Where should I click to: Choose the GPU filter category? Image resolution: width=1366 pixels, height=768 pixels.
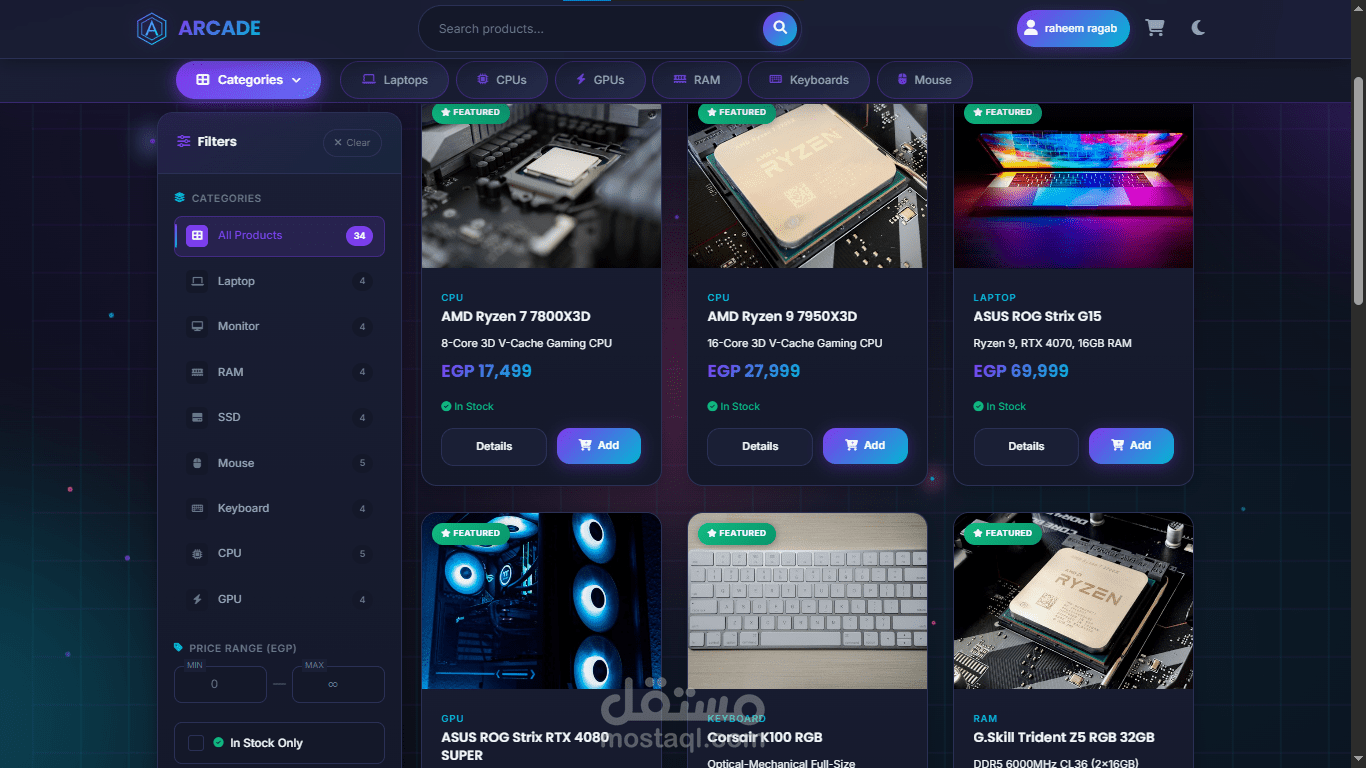(279, 599)
